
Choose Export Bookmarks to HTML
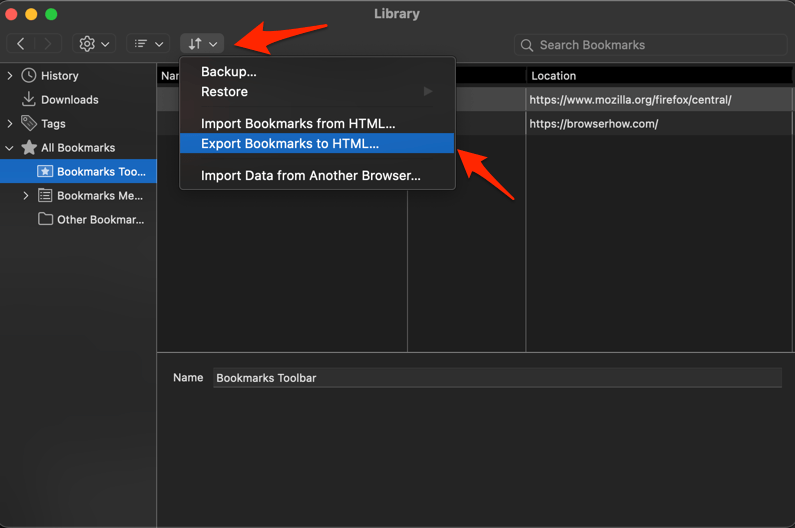pos(290,144)
